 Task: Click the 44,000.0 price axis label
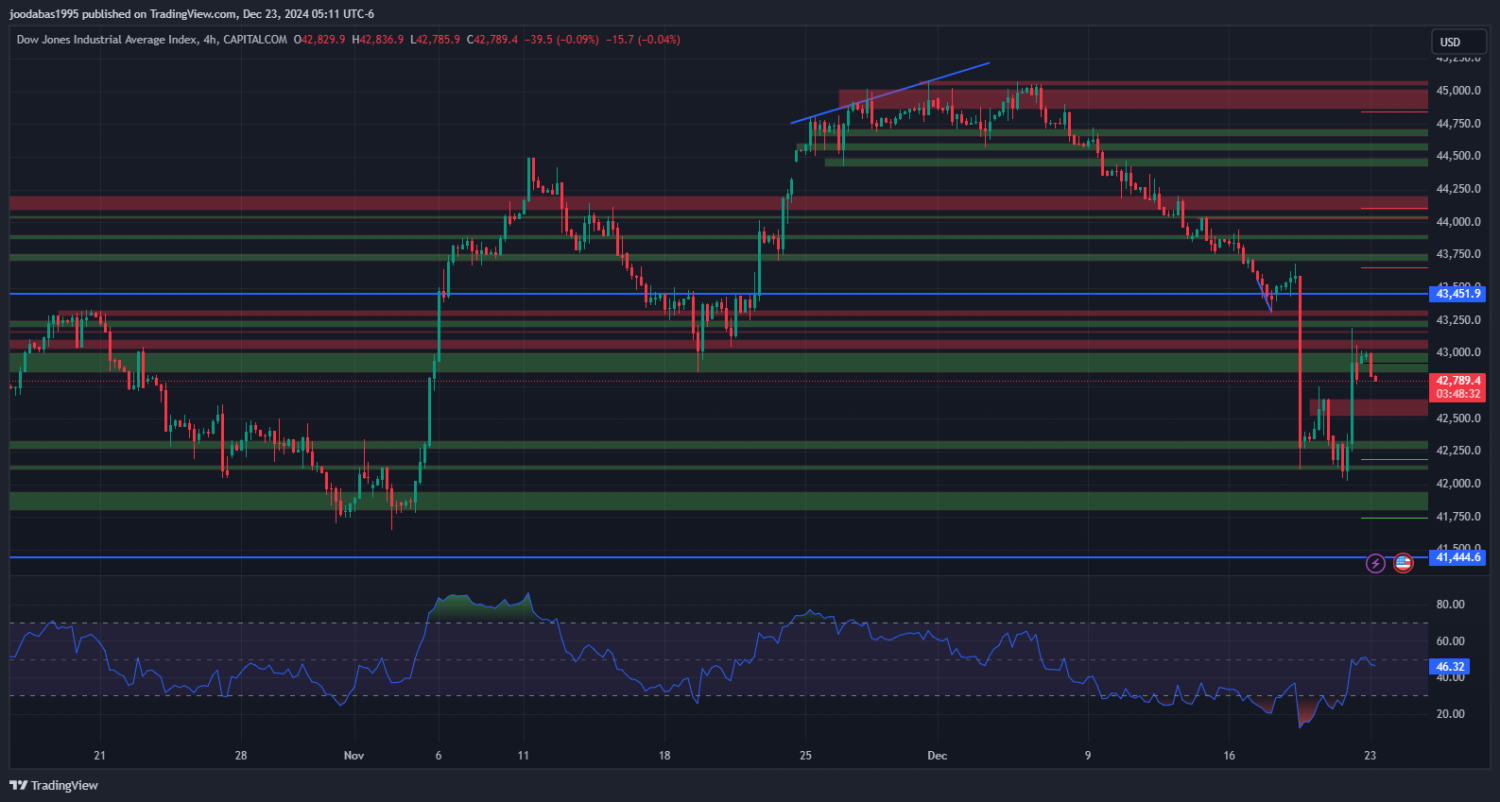[1457, 222]
